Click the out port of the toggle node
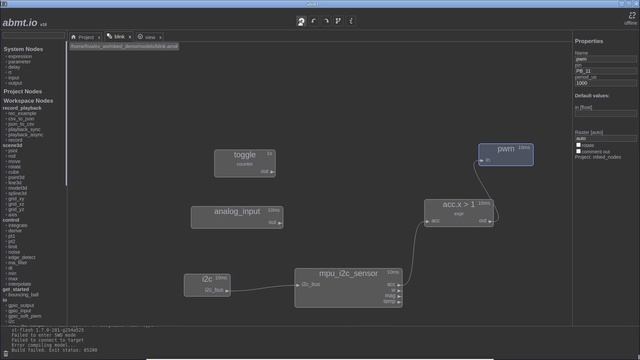640x360 pixels. coord(272,172)
